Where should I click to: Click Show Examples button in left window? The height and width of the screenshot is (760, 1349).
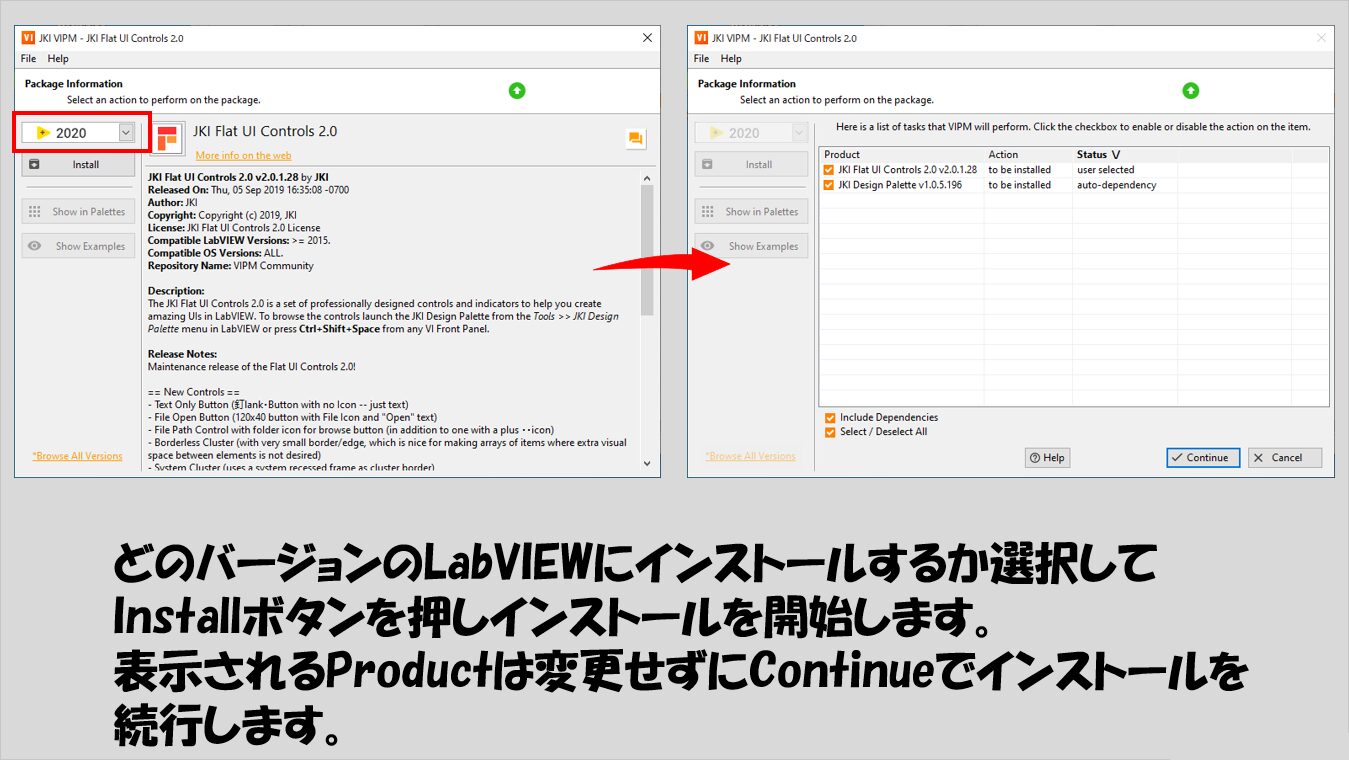(x=78, y=246)
